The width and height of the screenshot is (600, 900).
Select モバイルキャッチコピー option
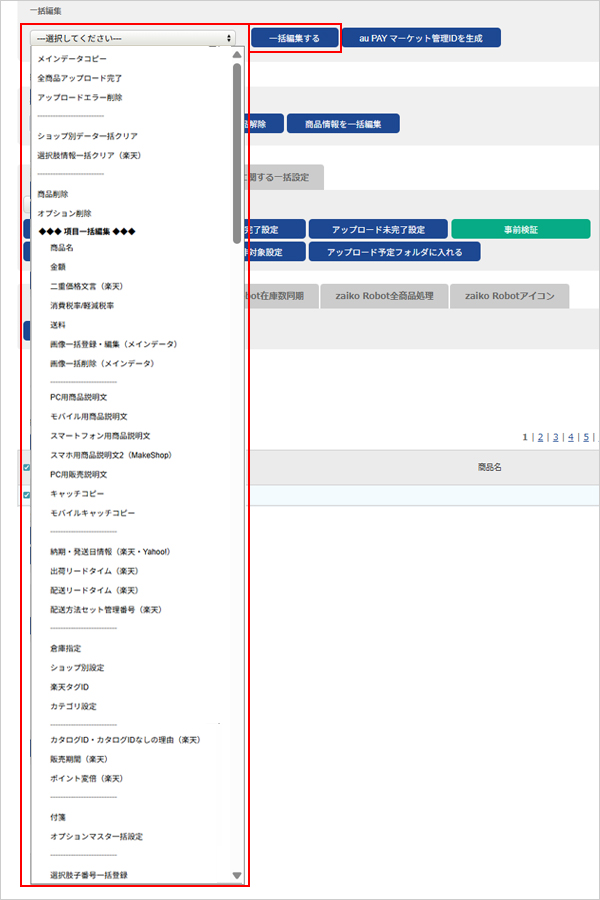tap(92, 513)
